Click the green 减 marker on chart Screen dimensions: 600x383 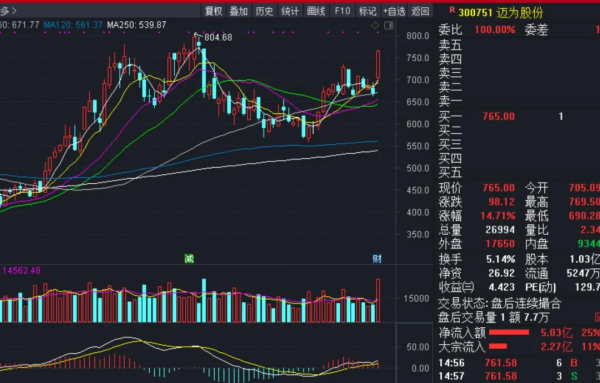pos(189,259)
